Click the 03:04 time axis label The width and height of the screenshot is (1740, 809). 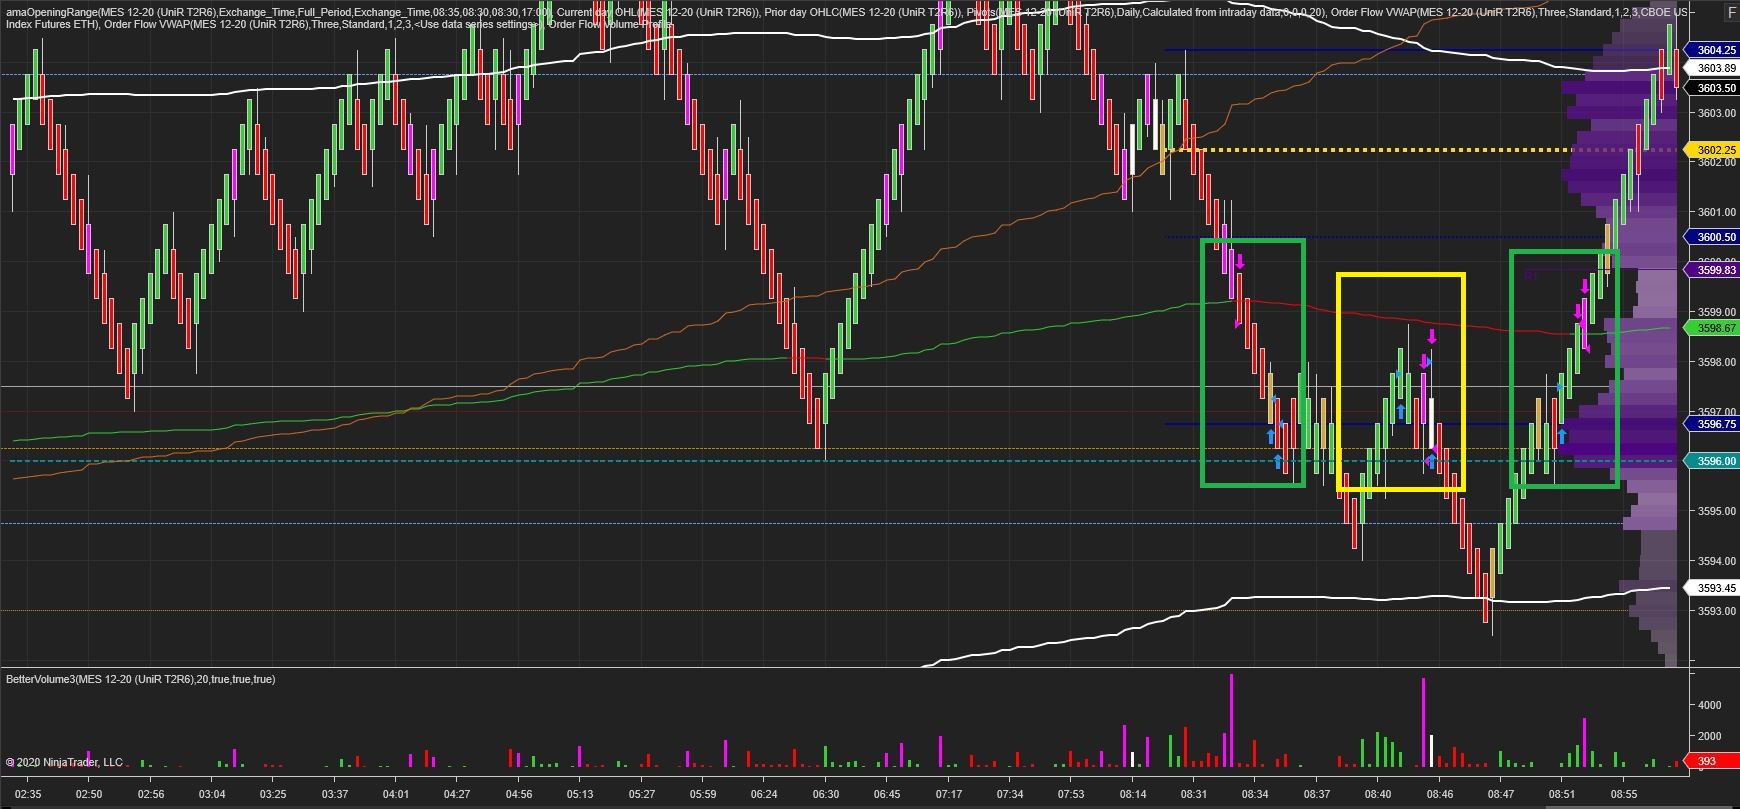211,794
